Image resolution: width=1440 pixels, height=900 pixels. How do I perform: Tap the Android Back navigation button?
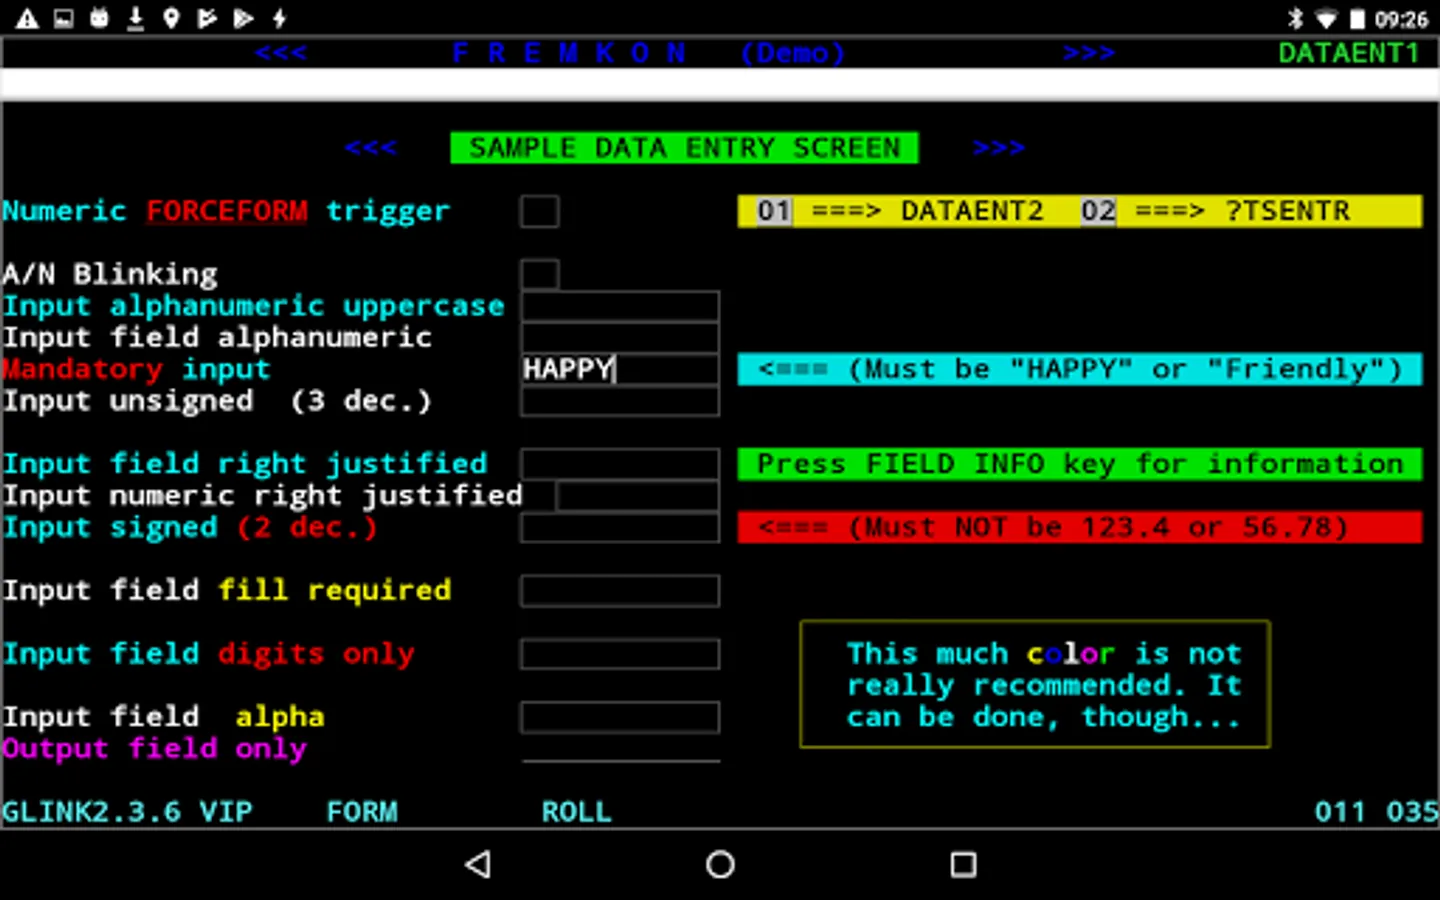[478, 864]
